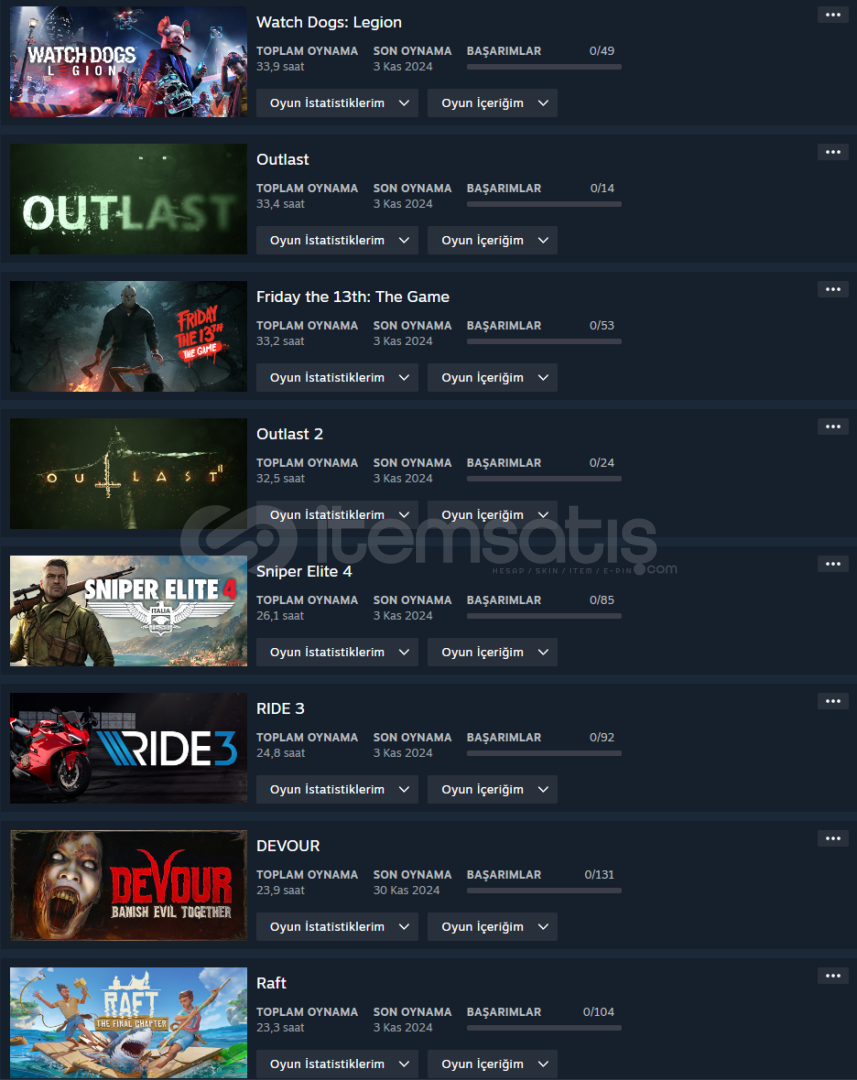Open the Sniper Elite 4 title link
This screenshot has height=1080, width=857.
coord(304,571)
